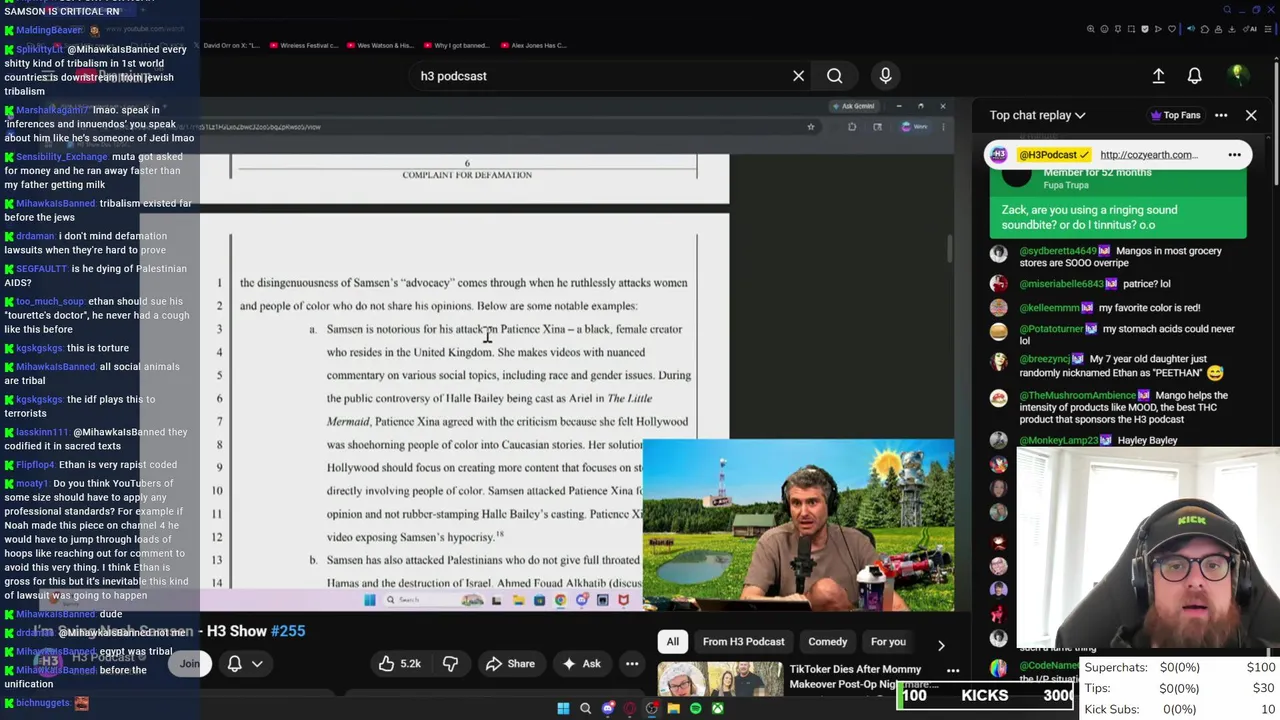
Task: Open the inner browser three-dot menu
Action: coord(942,127)
